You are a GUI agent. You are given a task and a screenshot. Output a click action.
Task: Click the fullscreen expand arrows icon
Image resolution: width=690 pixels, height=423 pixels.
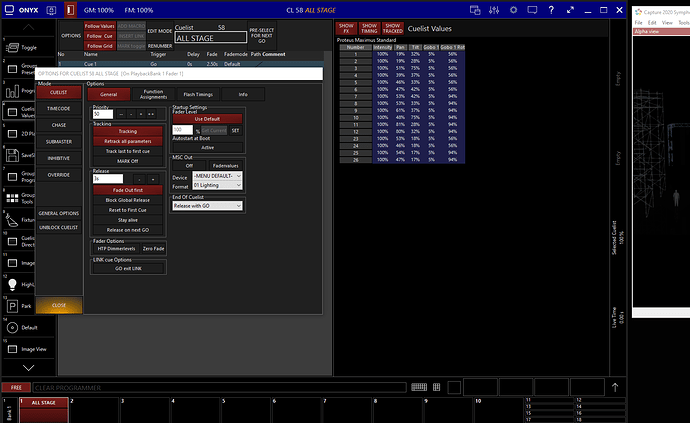570,10
